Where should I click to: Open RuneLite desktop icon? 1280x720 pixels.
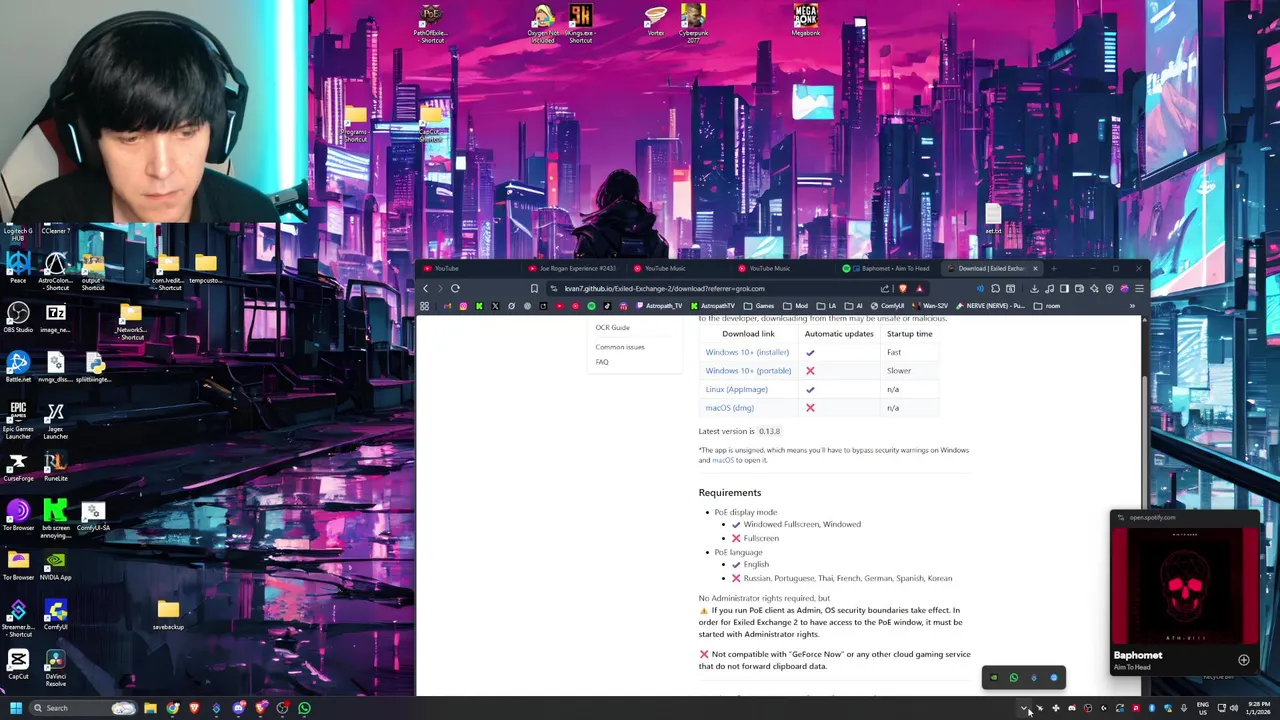(x=55, y=467)
